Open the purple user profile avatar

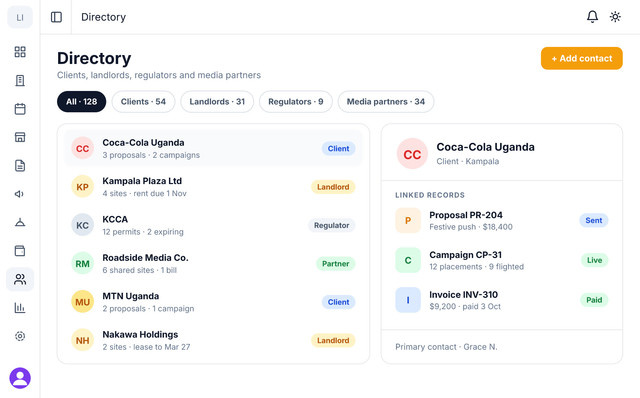20,378
